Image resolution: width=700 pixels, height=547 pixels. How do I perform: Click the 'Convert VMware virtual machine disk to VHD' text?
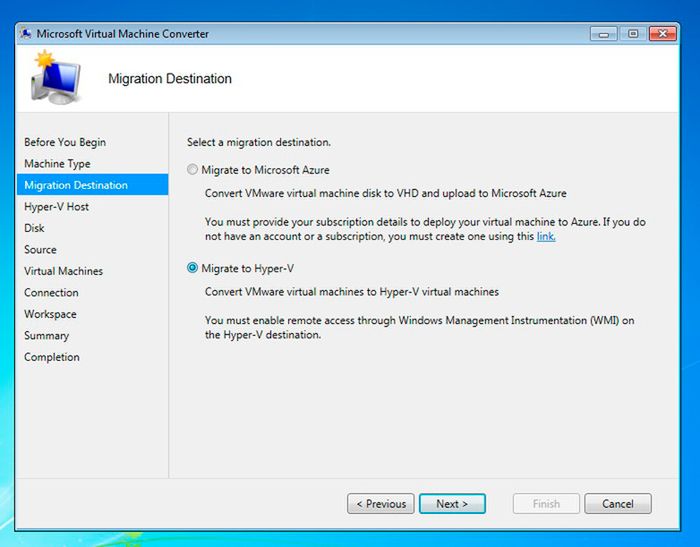tap(386, 193)
